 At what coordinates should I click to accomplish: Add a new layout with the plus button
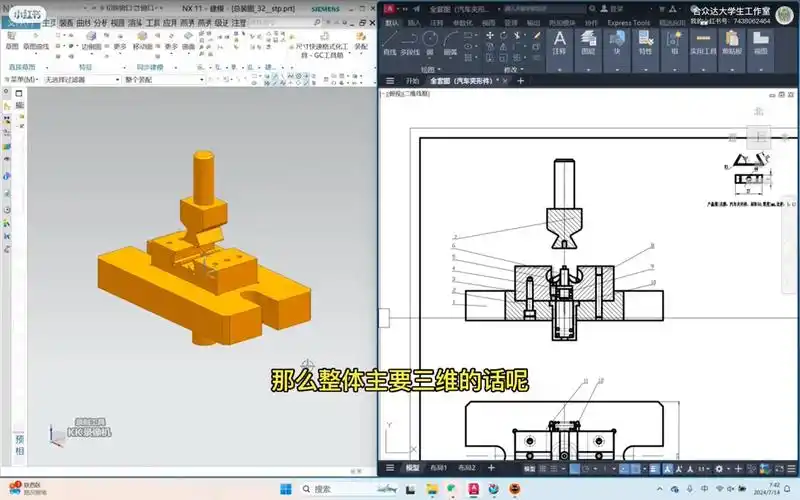[x=491, y=468]
